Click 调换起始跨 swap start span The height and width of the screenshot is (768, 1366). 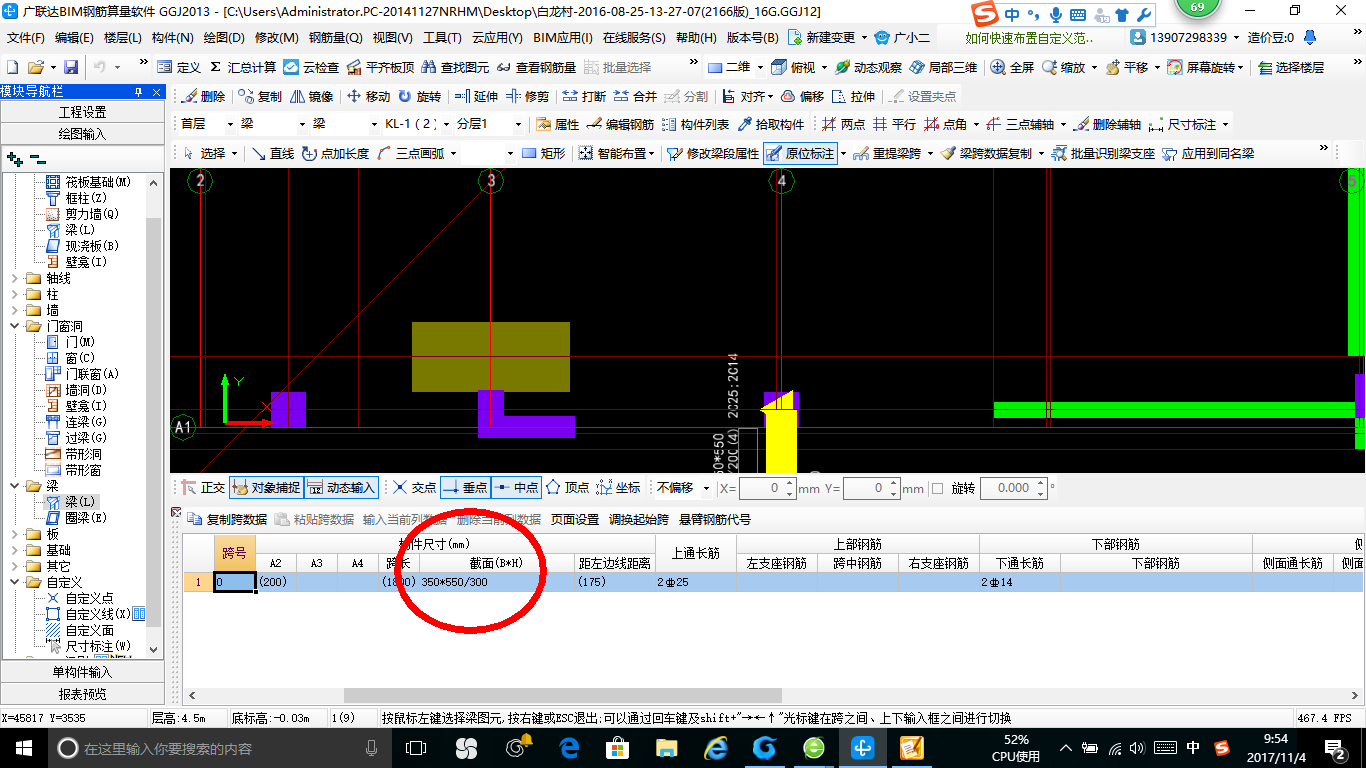(639, 519)
